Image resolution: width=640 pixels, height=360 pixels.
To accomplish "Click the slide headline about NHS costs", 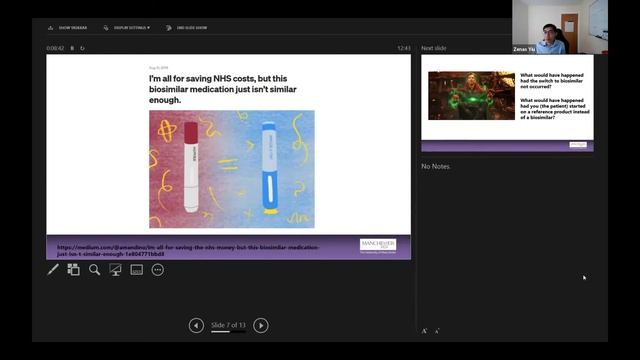I will point(223,89).
